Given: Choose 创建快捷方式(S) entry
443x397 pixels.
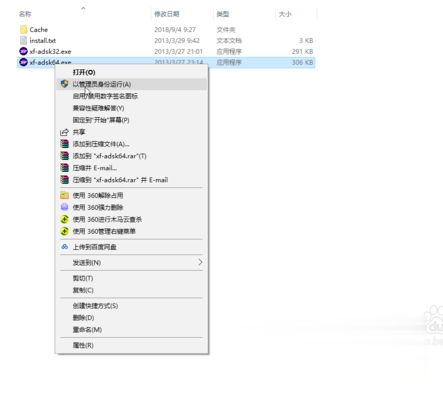Looking at the screenshot, I should coord(132,306).
